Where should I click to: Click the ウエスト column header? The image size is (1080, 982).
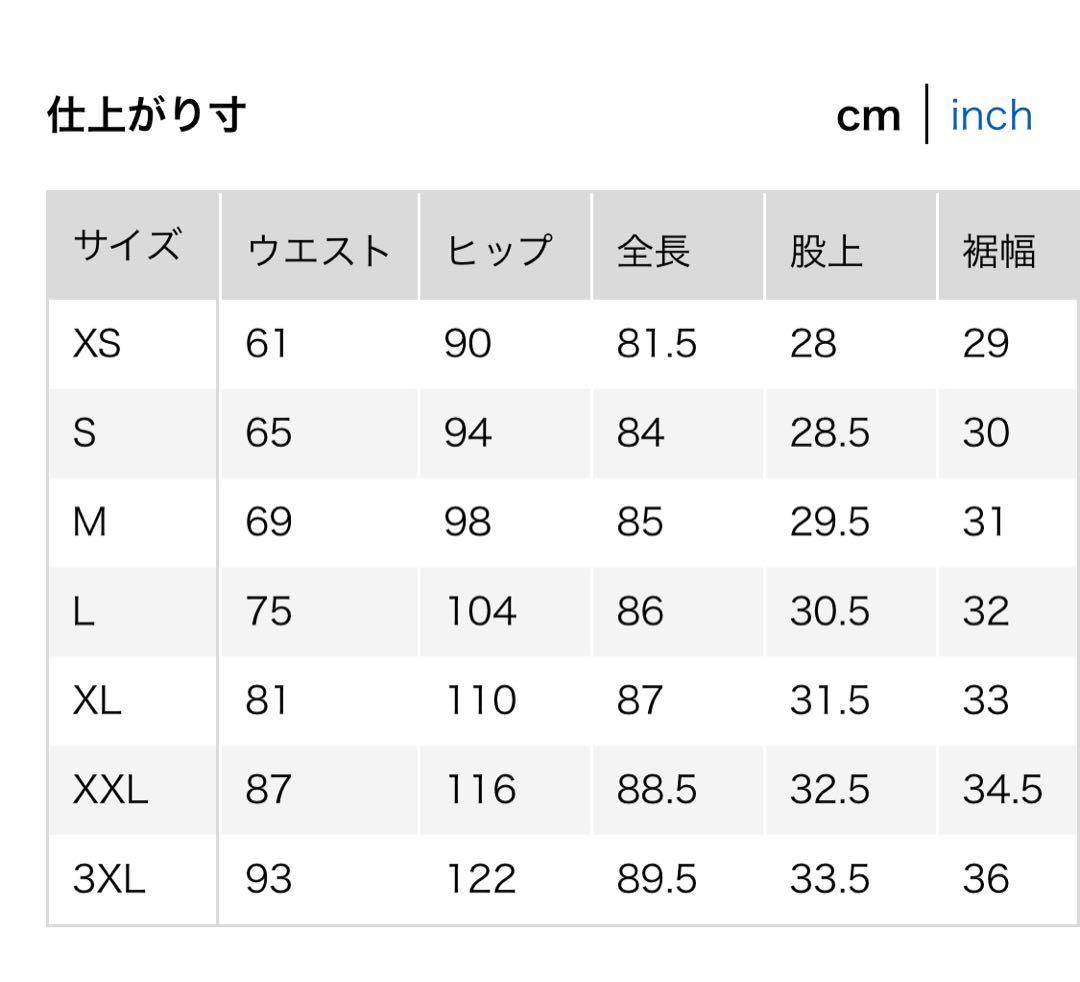[x=318, y=250]
